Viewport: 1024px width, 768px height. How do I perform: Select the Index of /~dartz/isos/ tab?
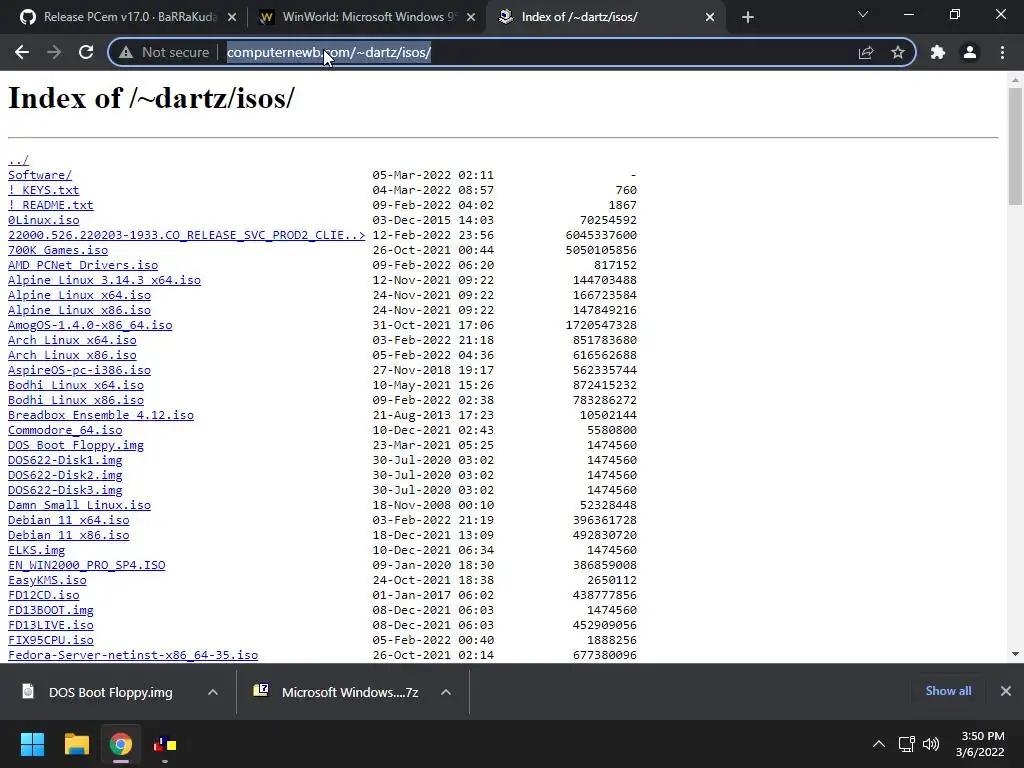[605, 17]
